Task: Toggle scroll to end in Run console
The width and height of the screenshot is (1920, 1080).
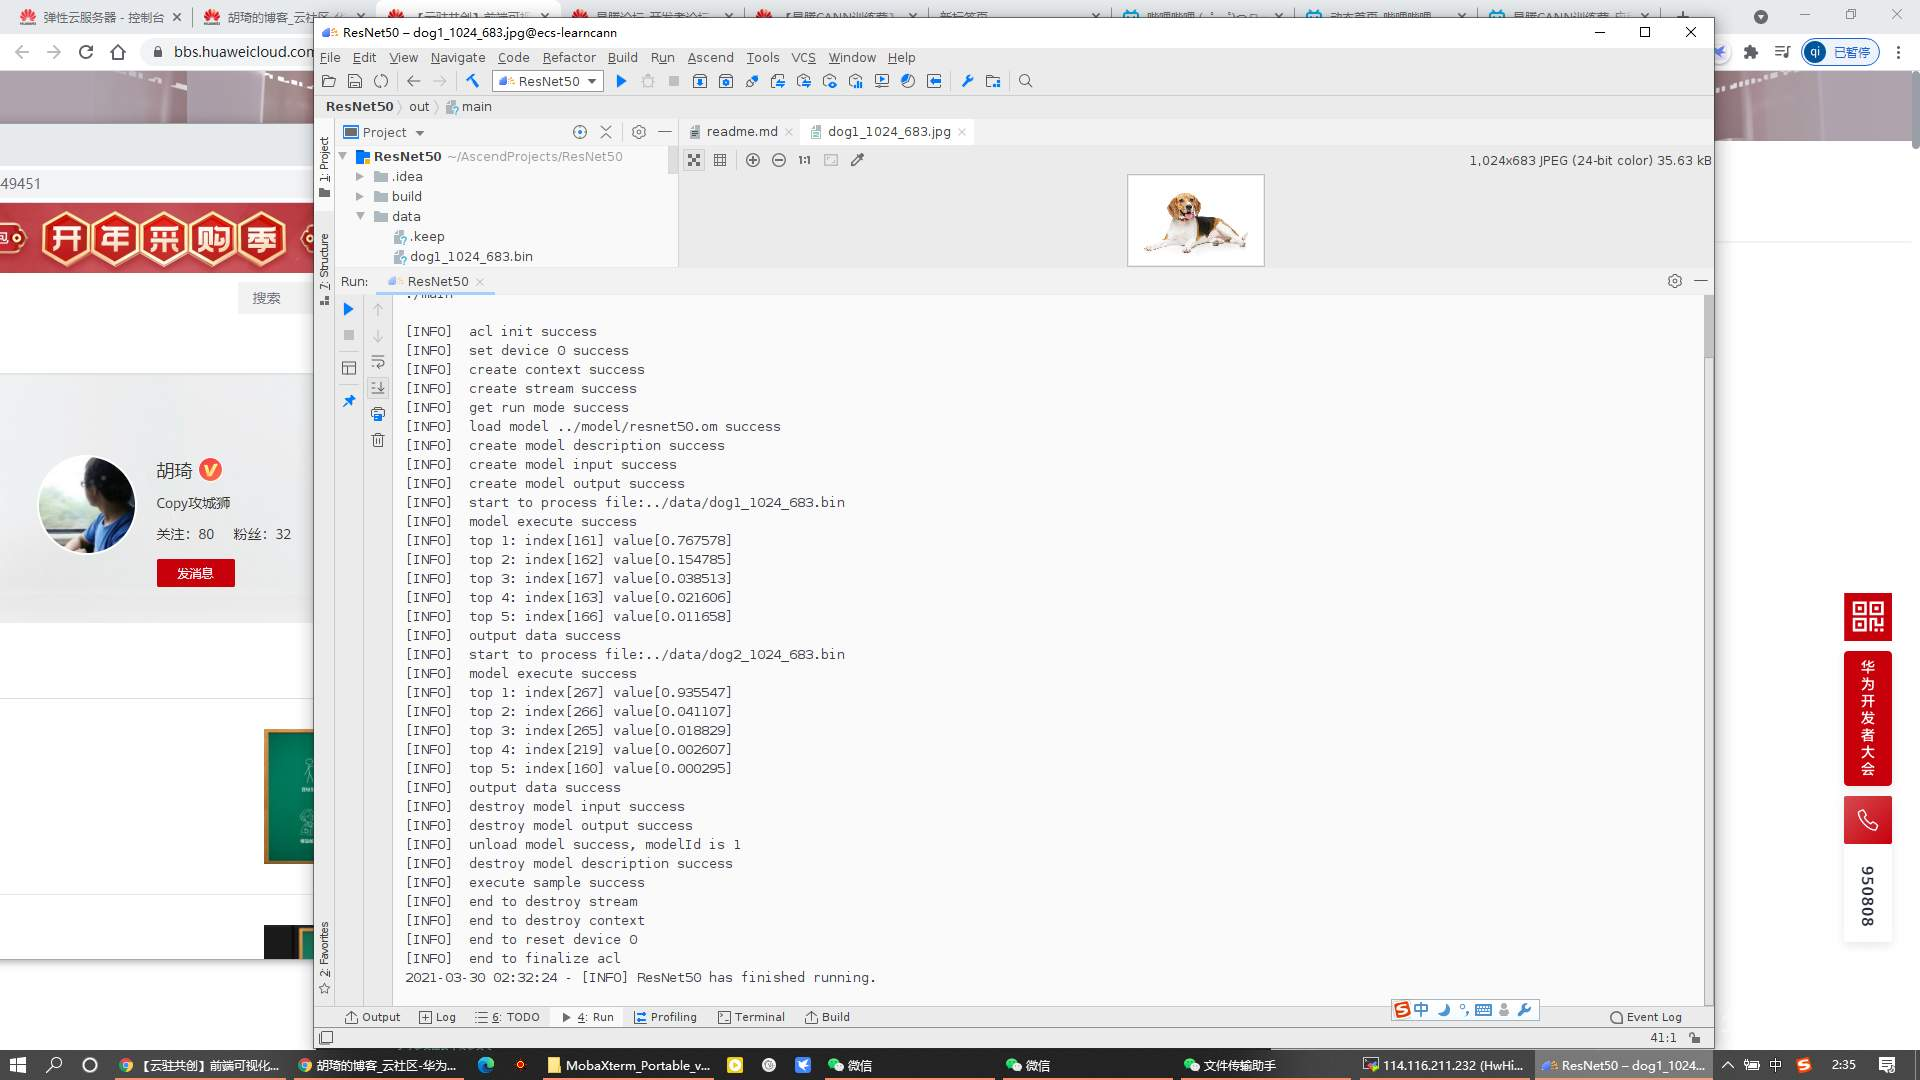Action: (x=378, y=388)
